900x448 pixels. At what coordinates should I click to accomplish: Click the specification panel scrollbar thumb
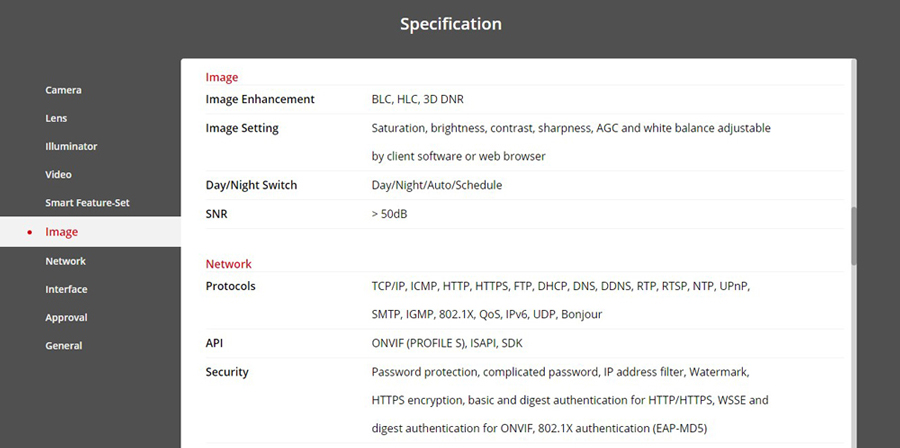point(853,235)
